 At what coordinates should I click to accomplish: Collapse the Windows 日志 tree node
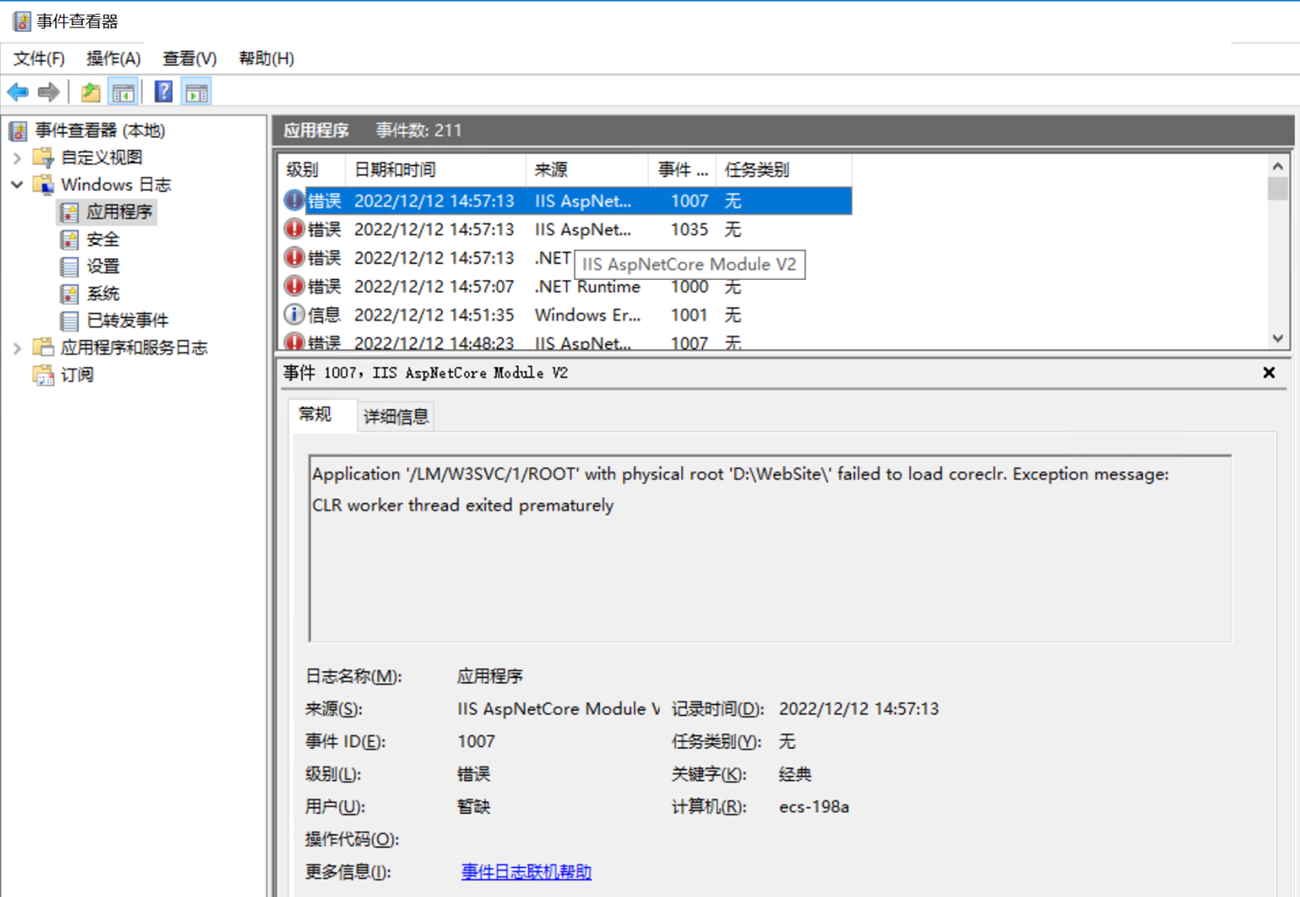(17, 185)
